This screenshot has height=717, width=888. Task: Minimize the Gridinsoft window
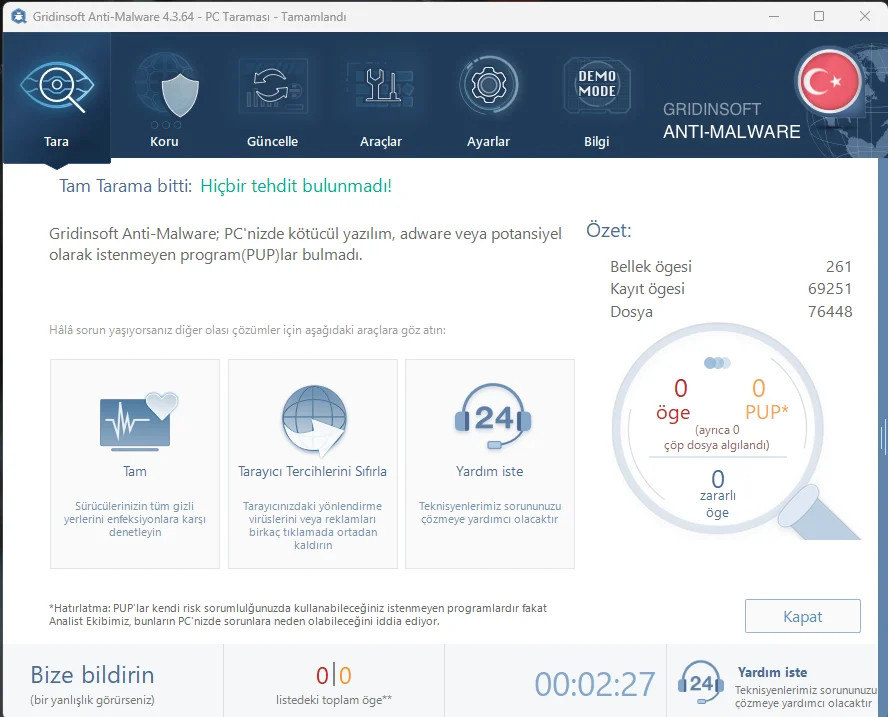(x=774, y=16)
